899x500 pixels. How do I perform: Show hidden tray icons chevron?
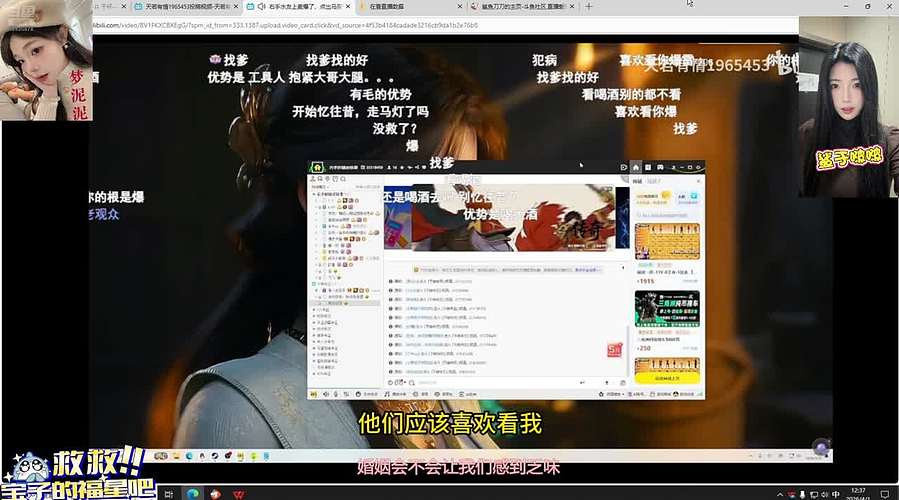pos(780,494)
